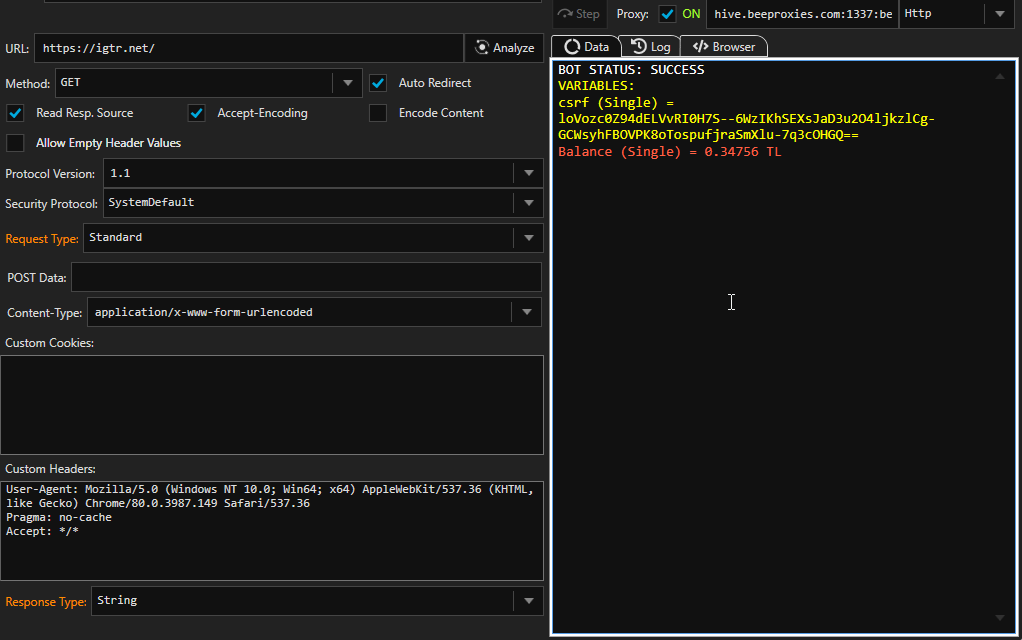Click the scroll-up arrow in the Data output panel
Screen dimensions: 1022x640
click(x=999, y=76)
